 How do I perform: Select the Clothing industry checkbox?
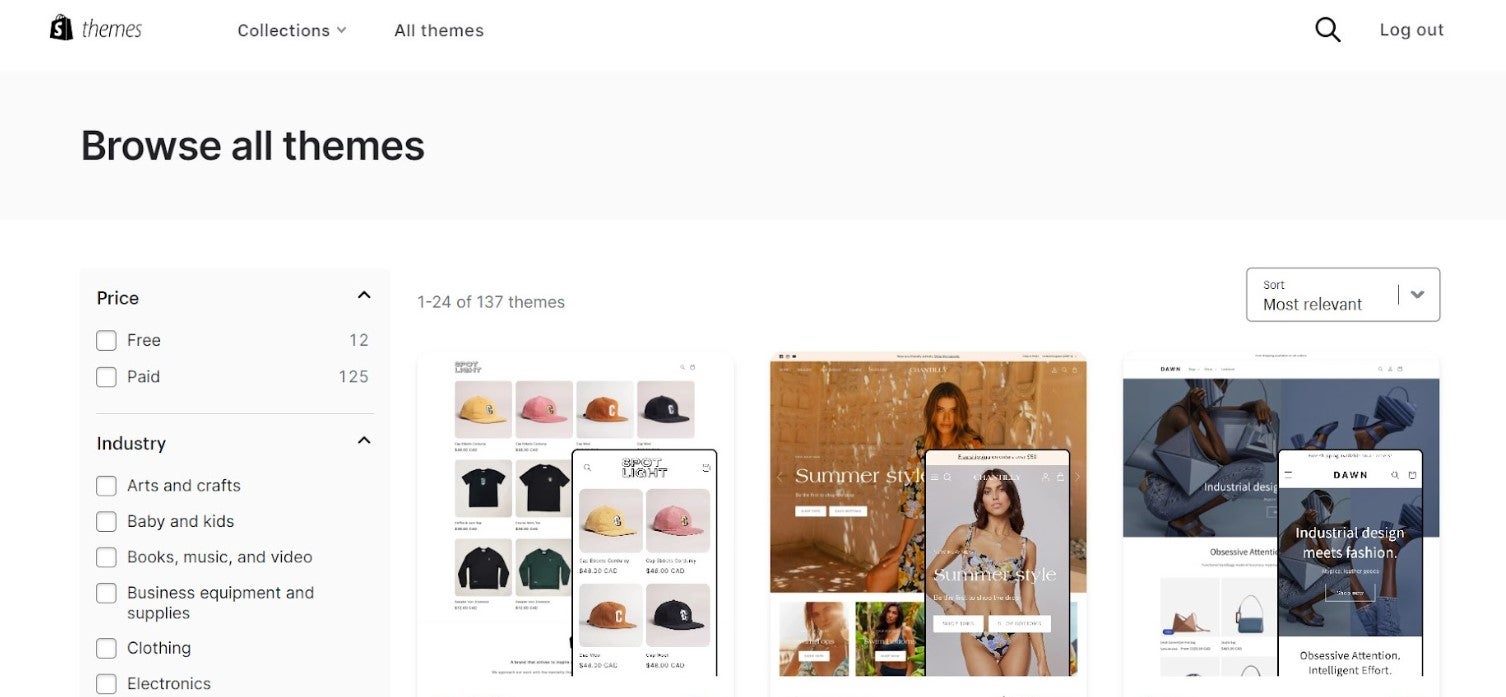tap(106, 649)
